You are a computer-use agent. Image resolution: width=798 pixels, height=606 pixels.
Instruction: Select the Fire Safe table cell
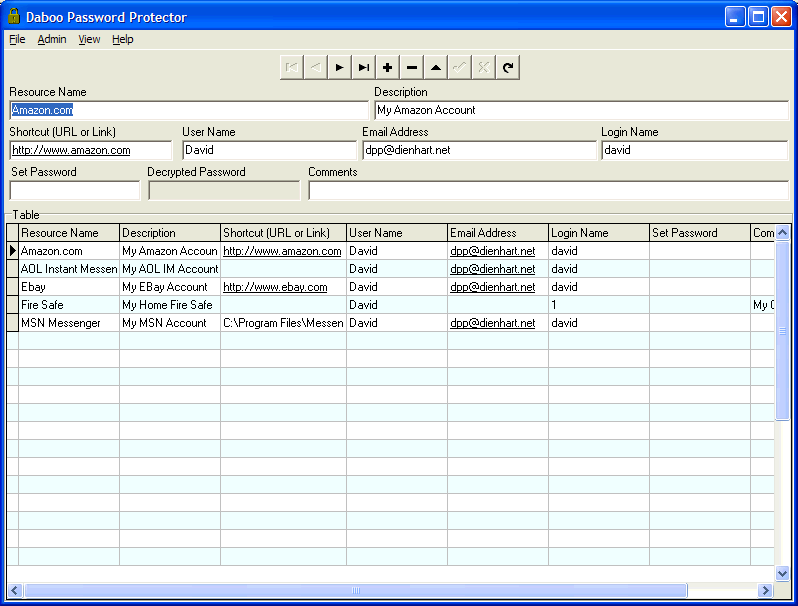coord(69,305)
